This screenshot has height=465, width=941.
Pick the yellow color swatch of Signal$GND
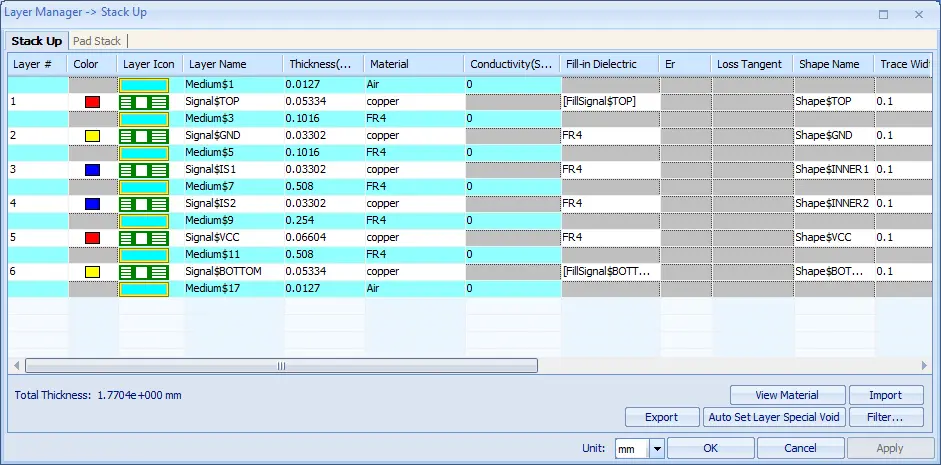click(92, 136)
